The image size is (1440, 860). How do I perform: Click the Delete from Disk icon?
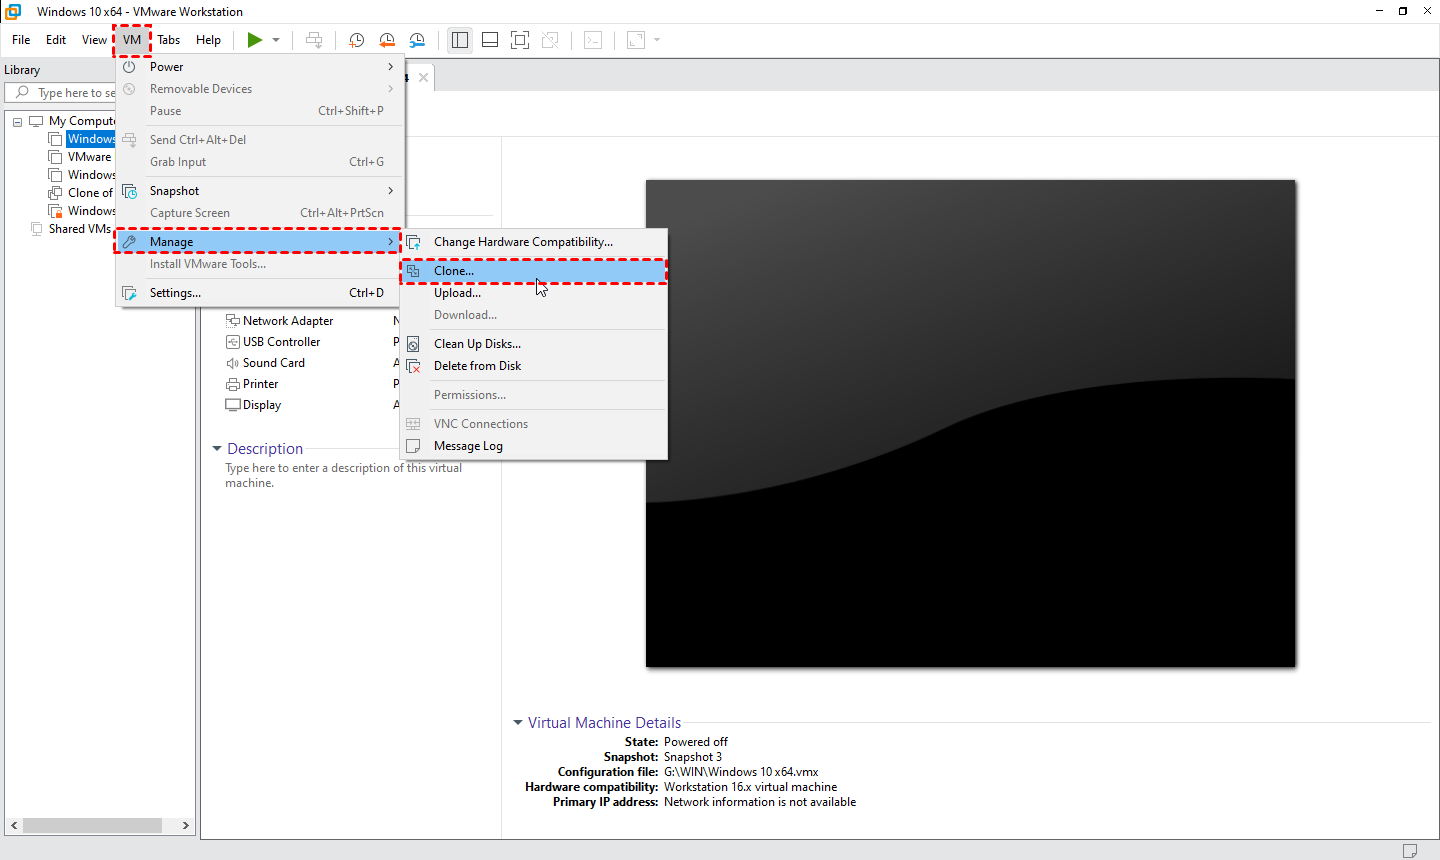point(413,366)
